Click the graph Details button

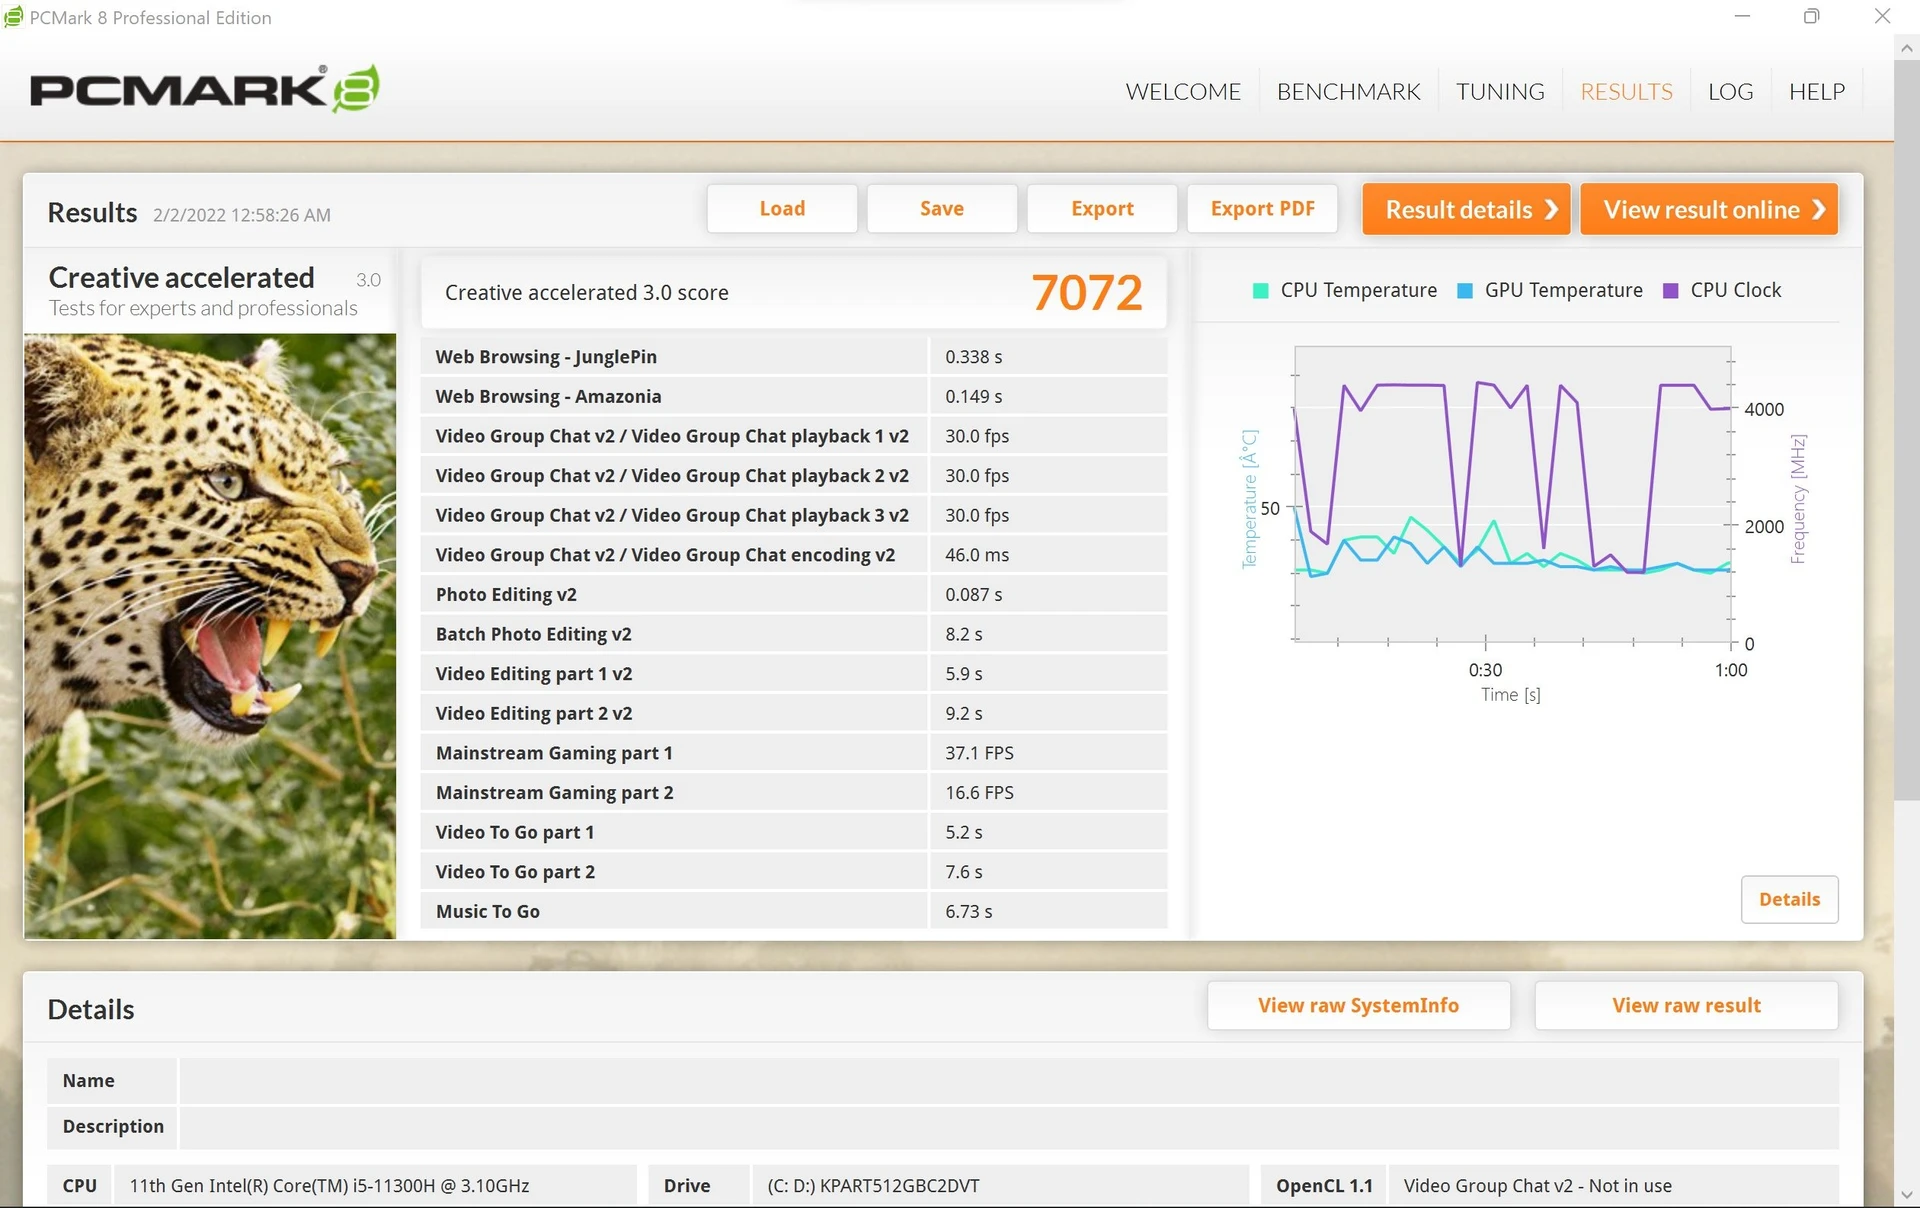pyautogui.click(x=1789, y=899)
